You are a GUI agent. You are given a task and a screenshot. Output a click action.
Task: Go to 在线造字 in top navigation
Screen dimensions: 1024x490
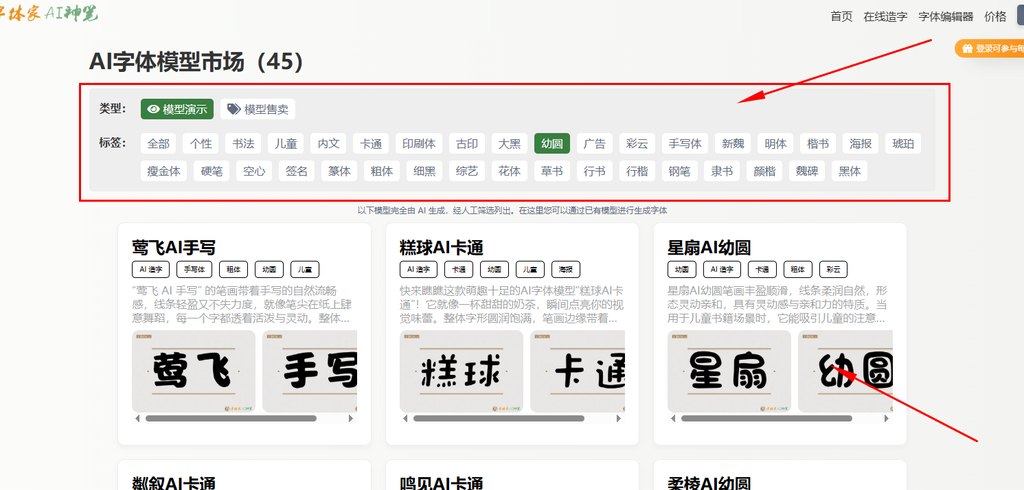tap(885, 17)
